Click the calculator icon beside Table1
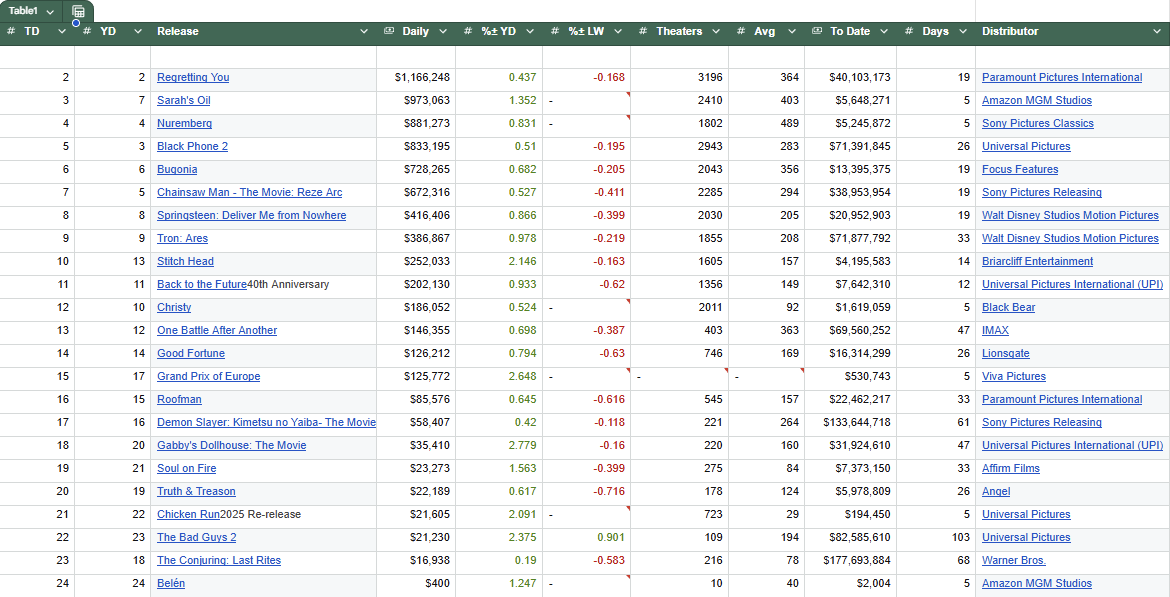This screenshot has height=597, width=1170. point(79,11)
